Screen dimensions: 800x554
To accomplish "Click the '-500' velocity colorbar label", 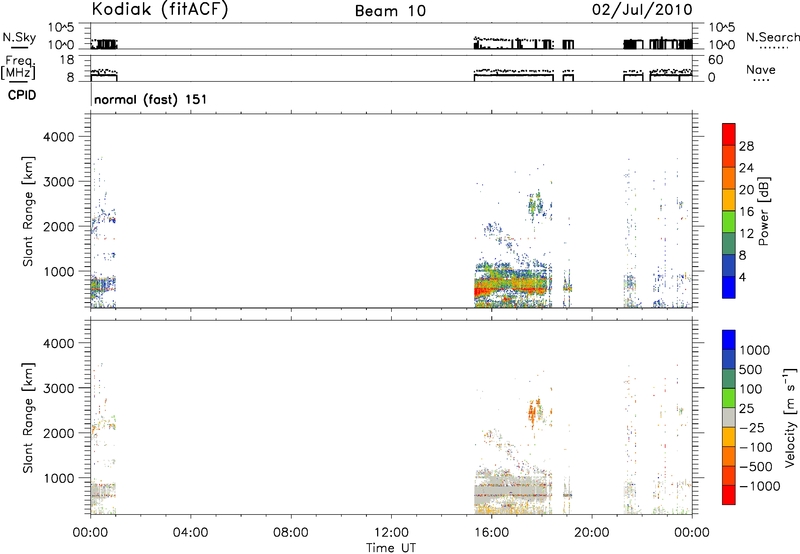I will click(755, 467).
